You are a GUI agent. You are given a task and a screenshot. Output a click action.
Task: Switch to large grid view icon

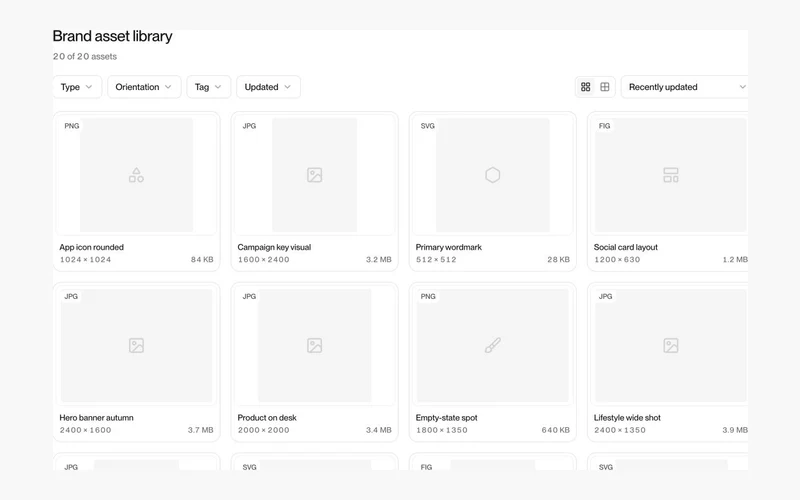tap(586, 87)
